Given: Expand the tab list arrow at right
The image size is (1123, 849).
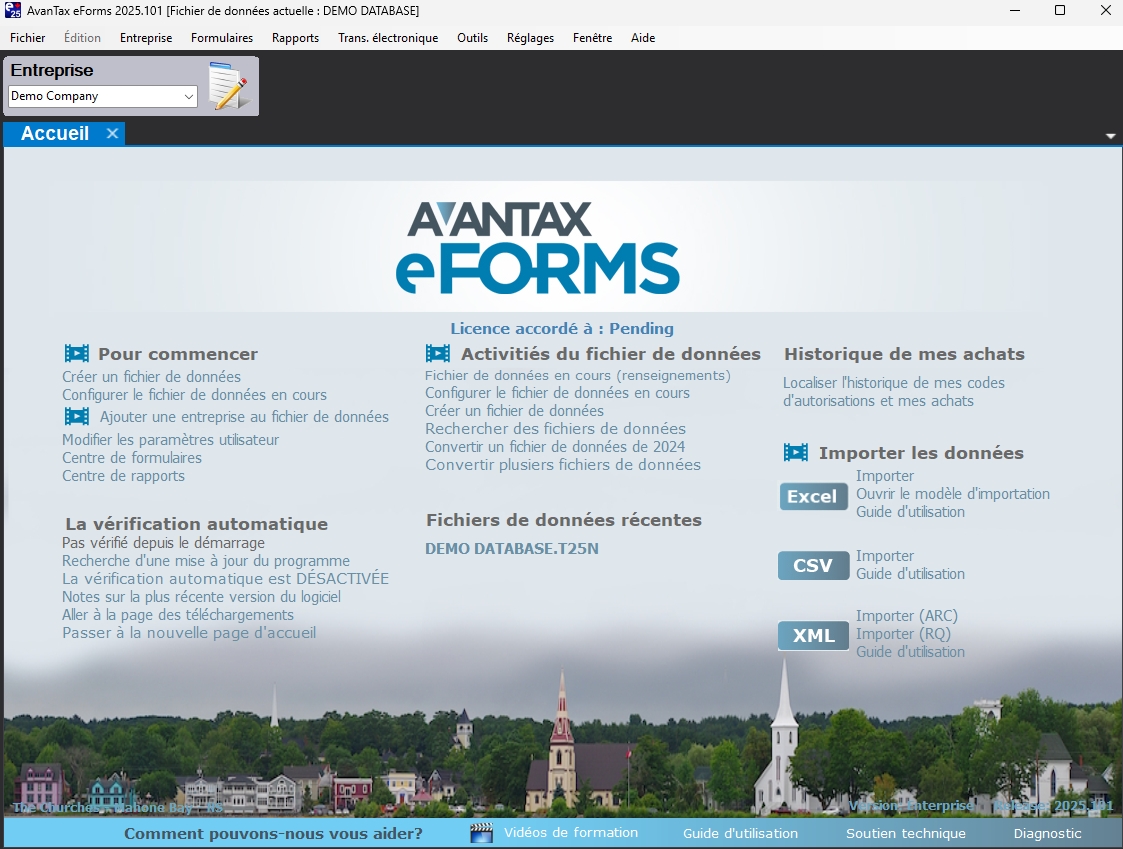Looking at the screenshot, I should tap(1111, 135).
